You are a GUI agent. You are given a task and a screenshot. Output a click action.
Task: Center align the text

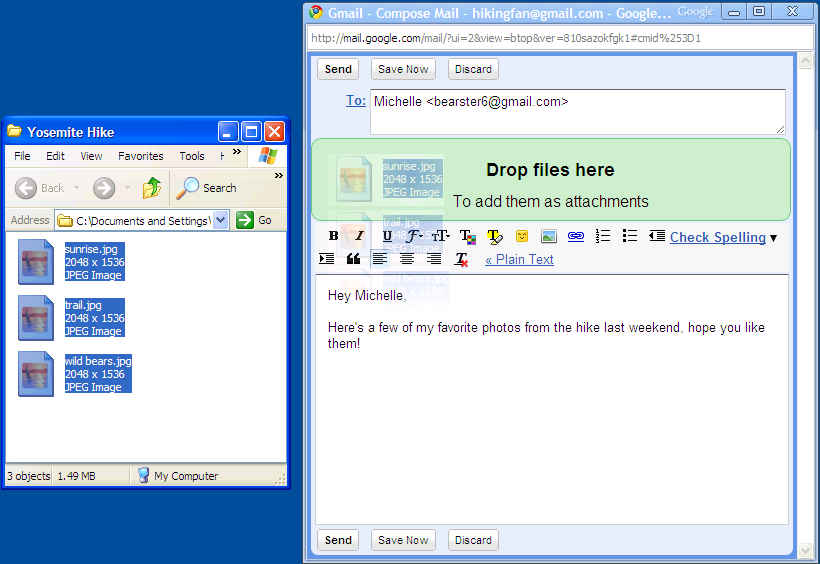tap(407, 258)
